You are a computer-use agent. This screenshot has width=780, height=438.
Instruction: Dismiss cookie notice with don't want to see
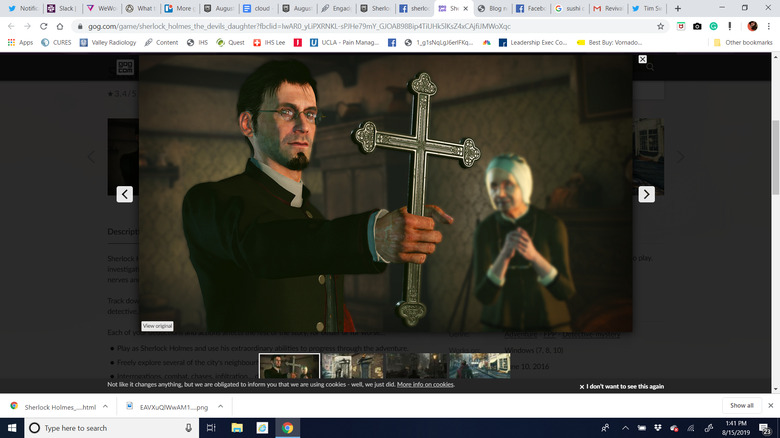[621, 386]
